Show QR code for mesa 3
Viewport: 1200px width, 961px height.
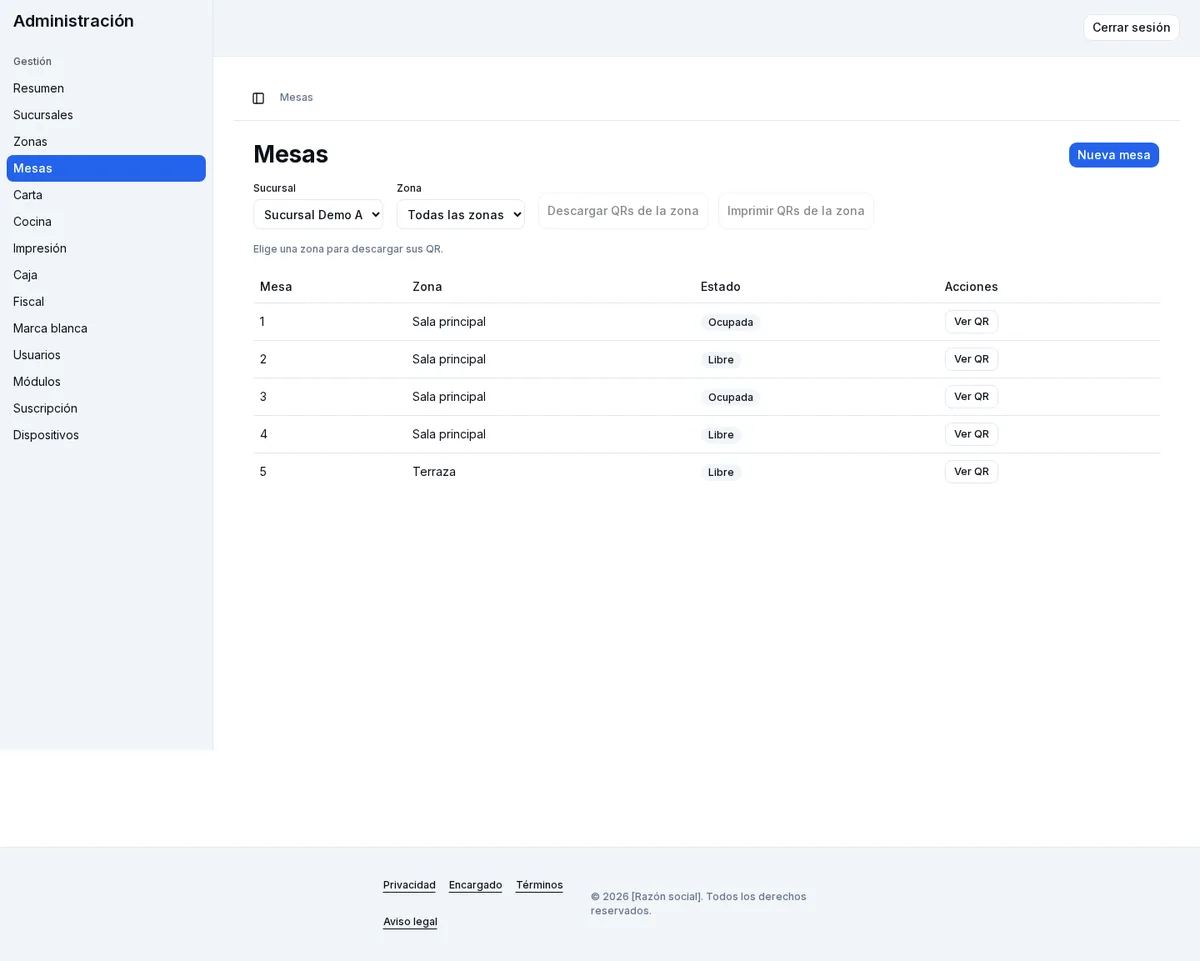(x=971, y=397)
